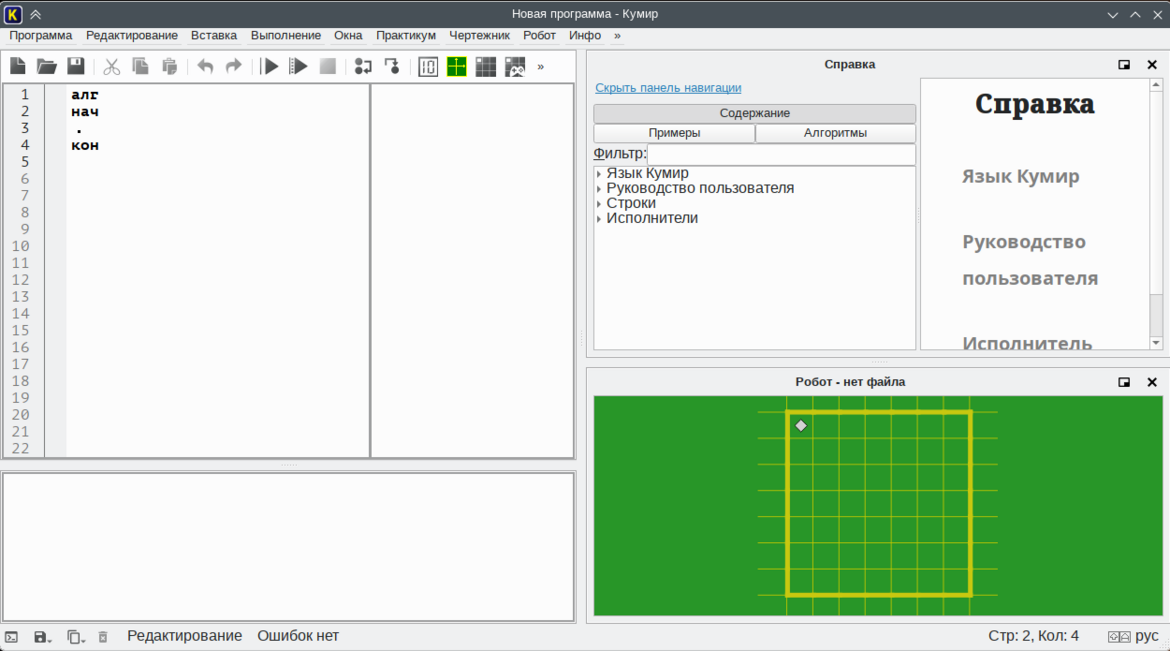Expand the Строки tree node
This screenshot has height=651, width=1170.
click(x=599, y=203)
